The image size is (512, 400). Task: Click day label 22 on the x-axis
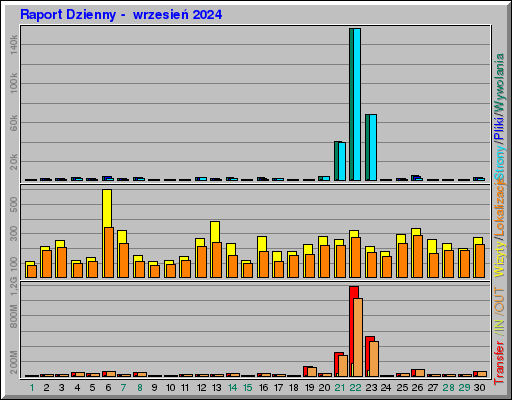point(355,388)
